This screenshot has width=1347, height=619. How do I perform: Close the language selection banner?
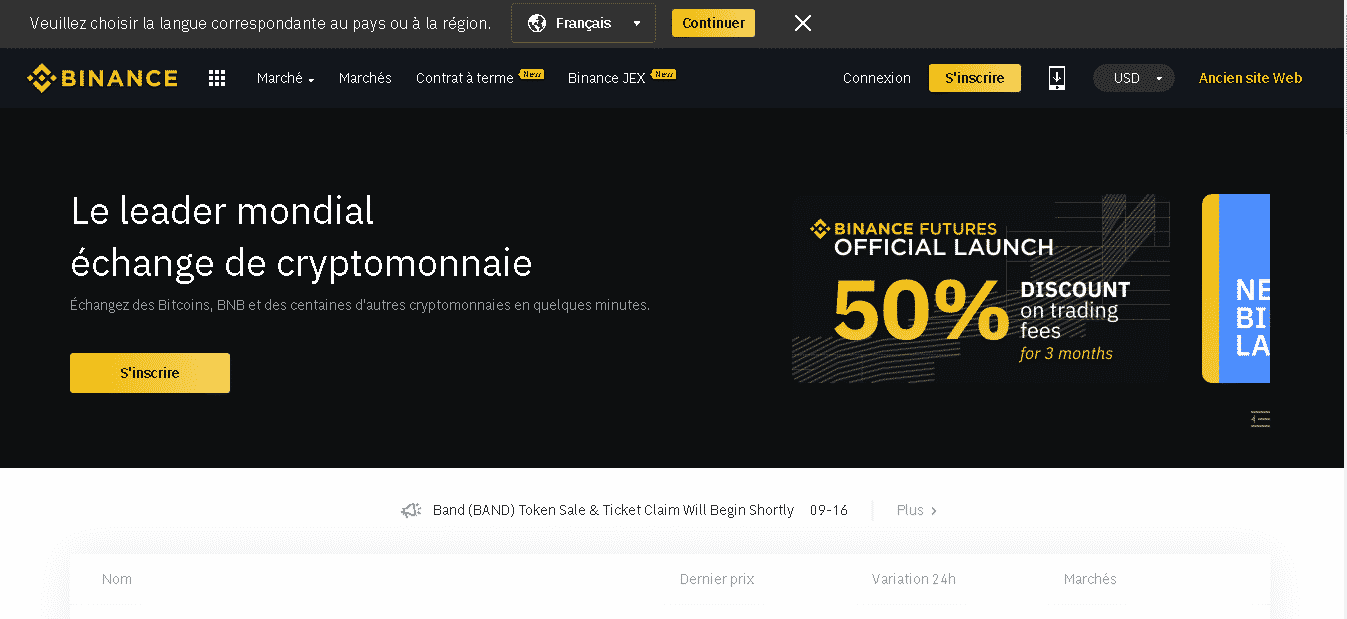[x=802, y=23]
